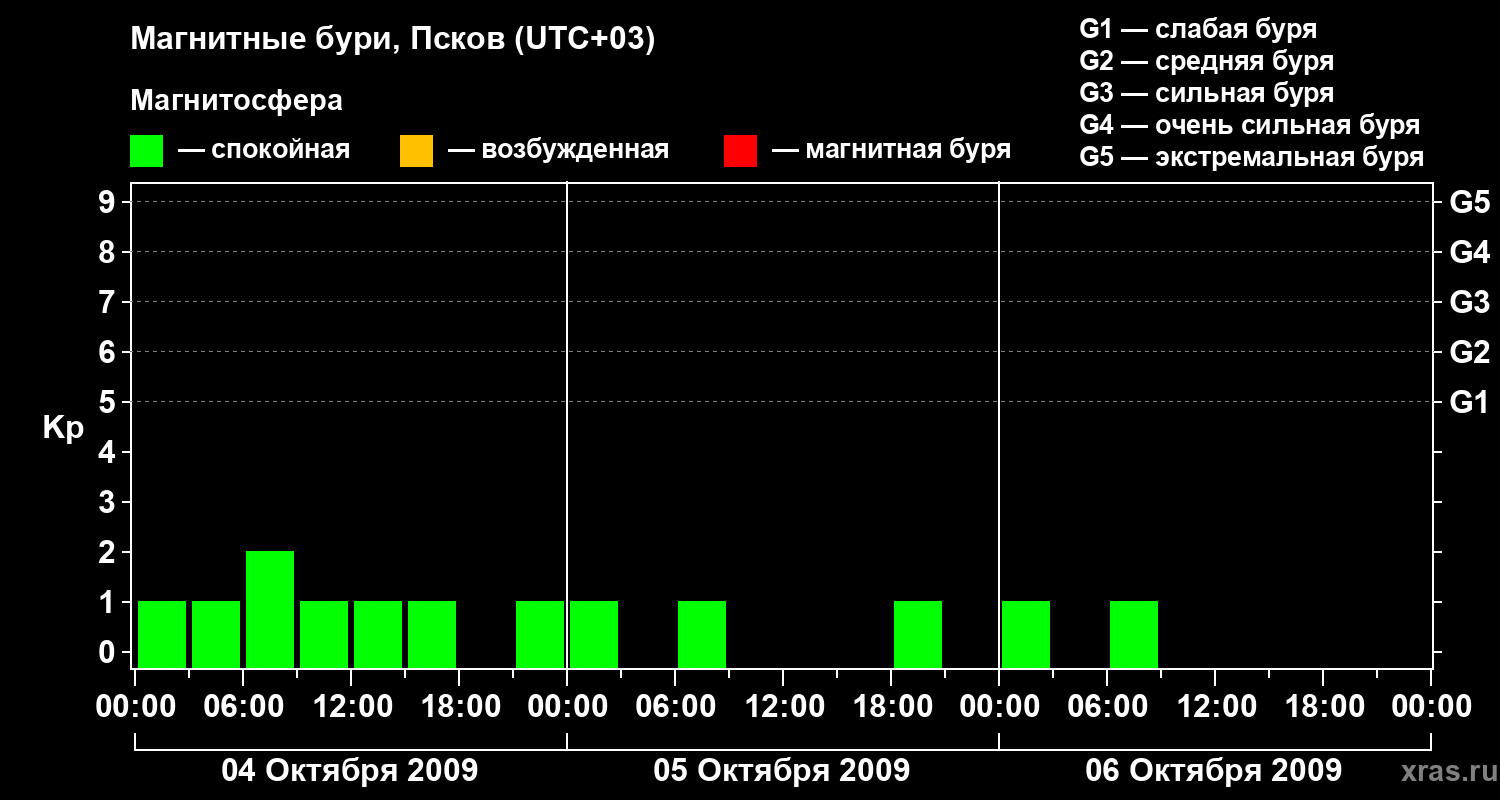This screenshot has width=1500, height=800.
Task: Click the orange 'возбужденная' legend swatch
Action: pyautogui.click(x=416, y=151)
